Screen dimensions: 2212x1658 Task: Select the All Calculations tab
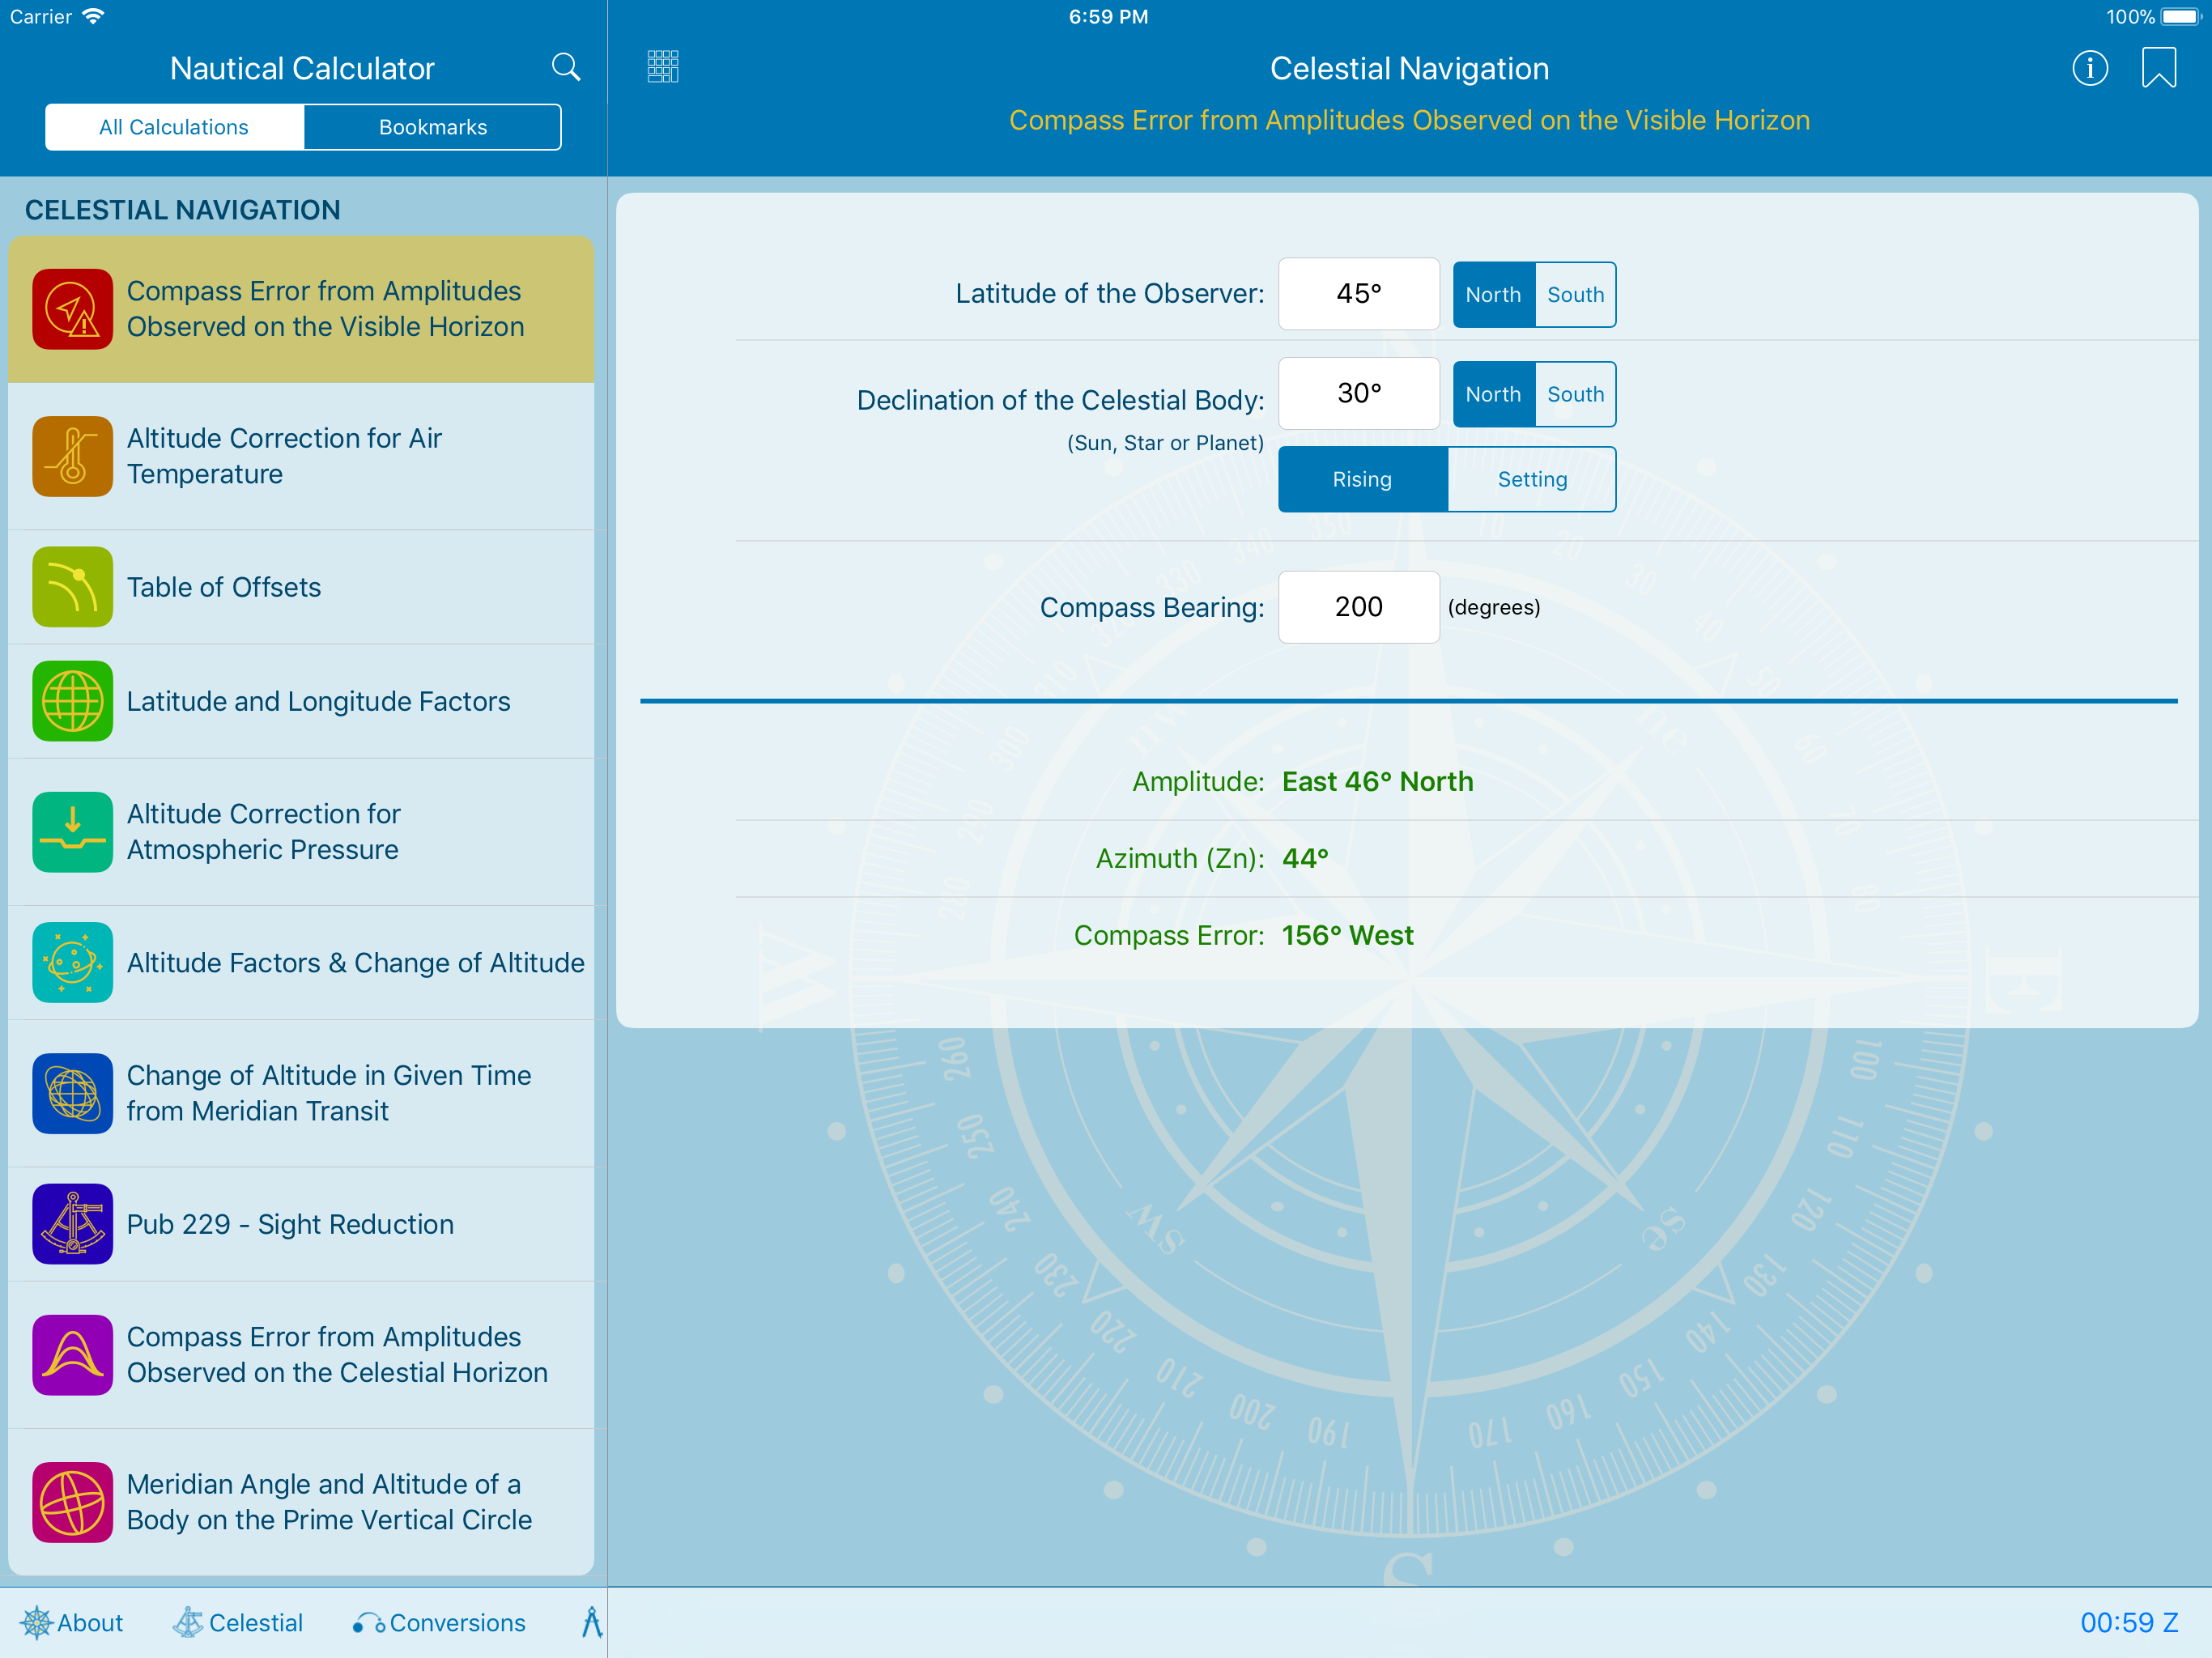(174, 127)
